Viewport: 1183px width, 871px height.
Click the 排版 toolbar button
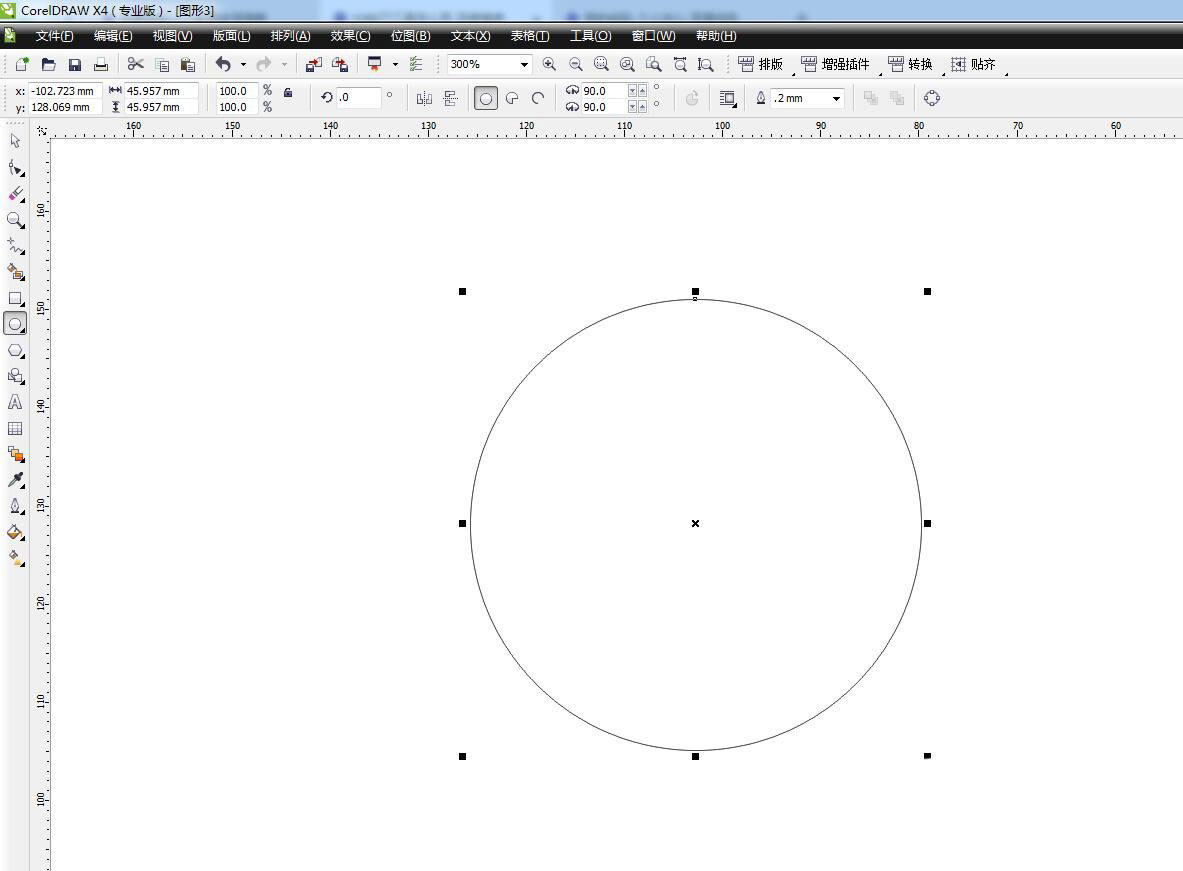[761, 64]
